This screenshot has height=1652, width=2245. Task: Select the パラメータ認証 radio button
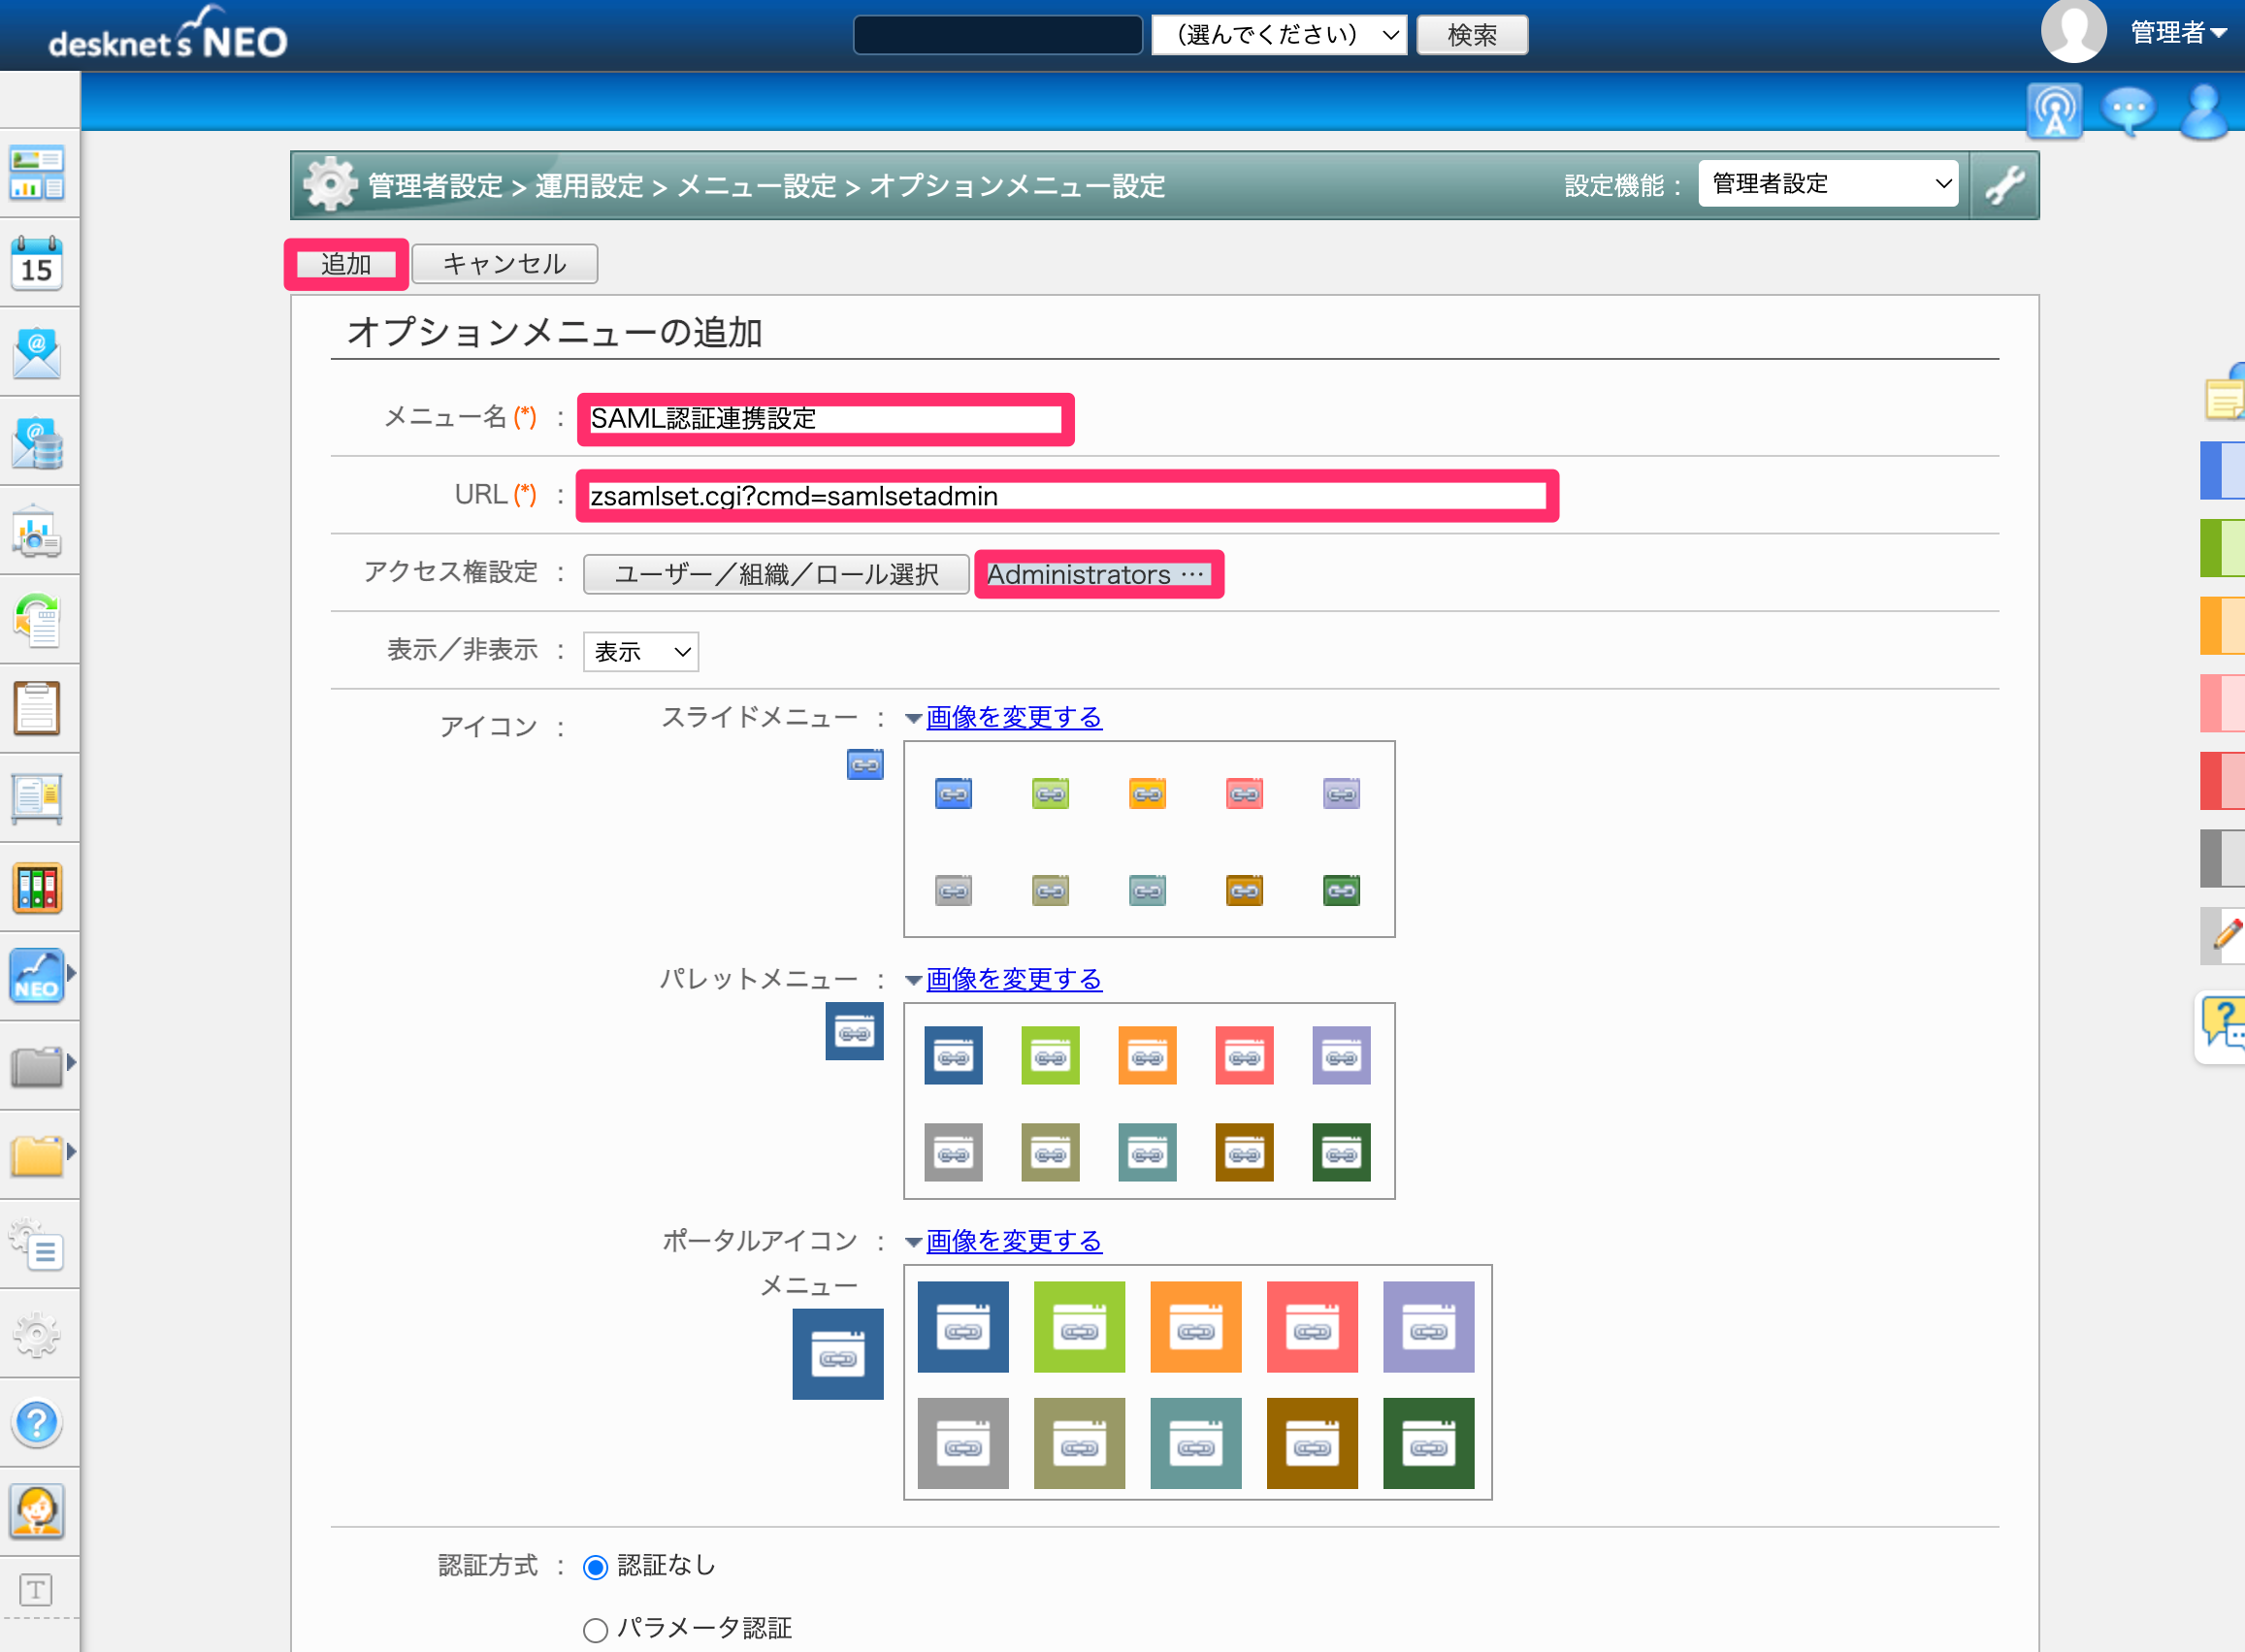(x=595, y=1630)
